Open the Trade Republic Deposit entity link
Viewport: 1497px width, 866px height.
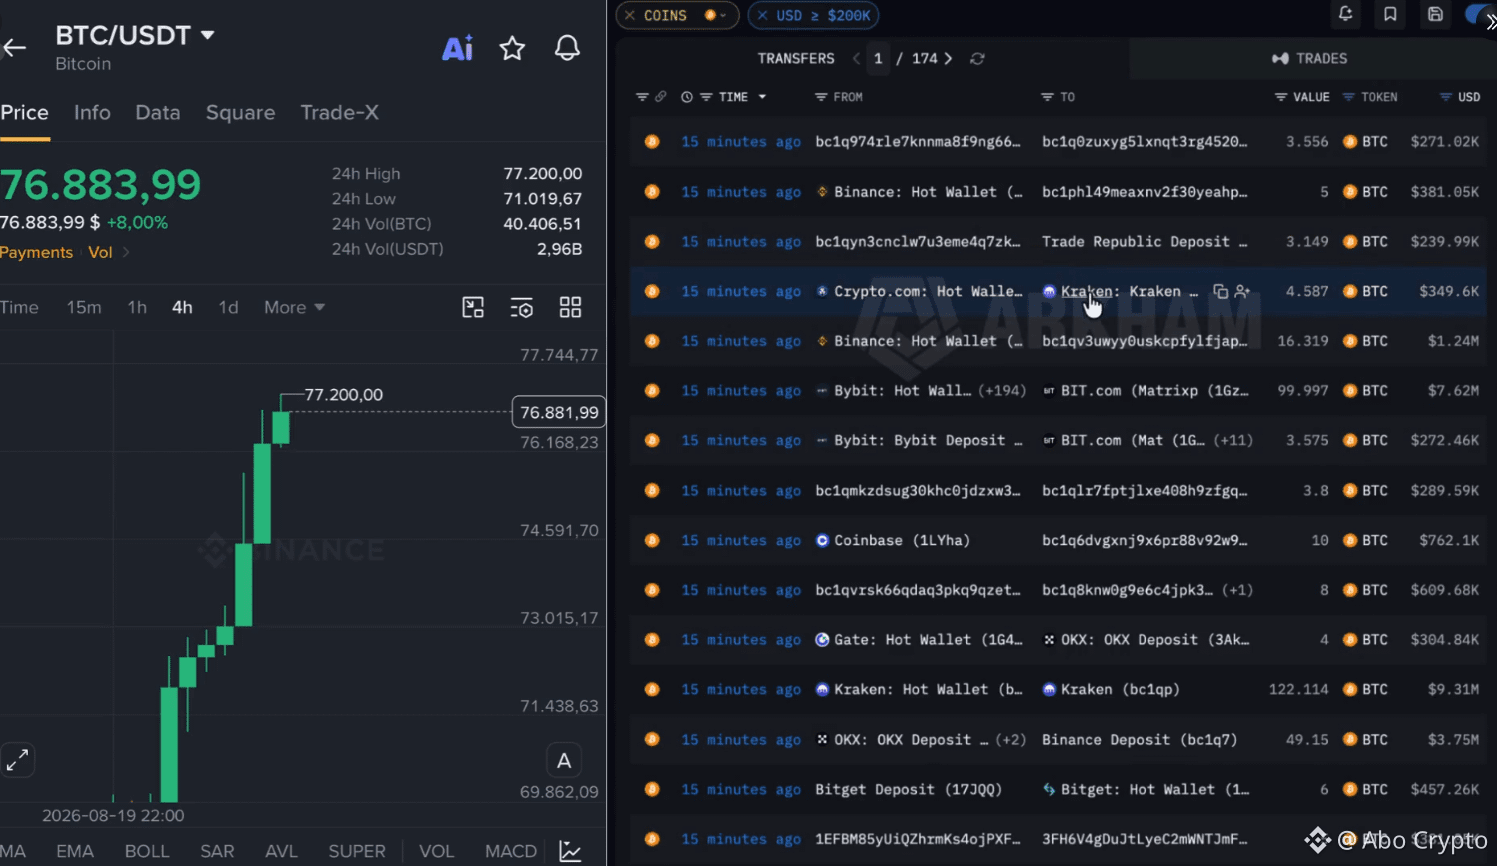[1145, 242]
